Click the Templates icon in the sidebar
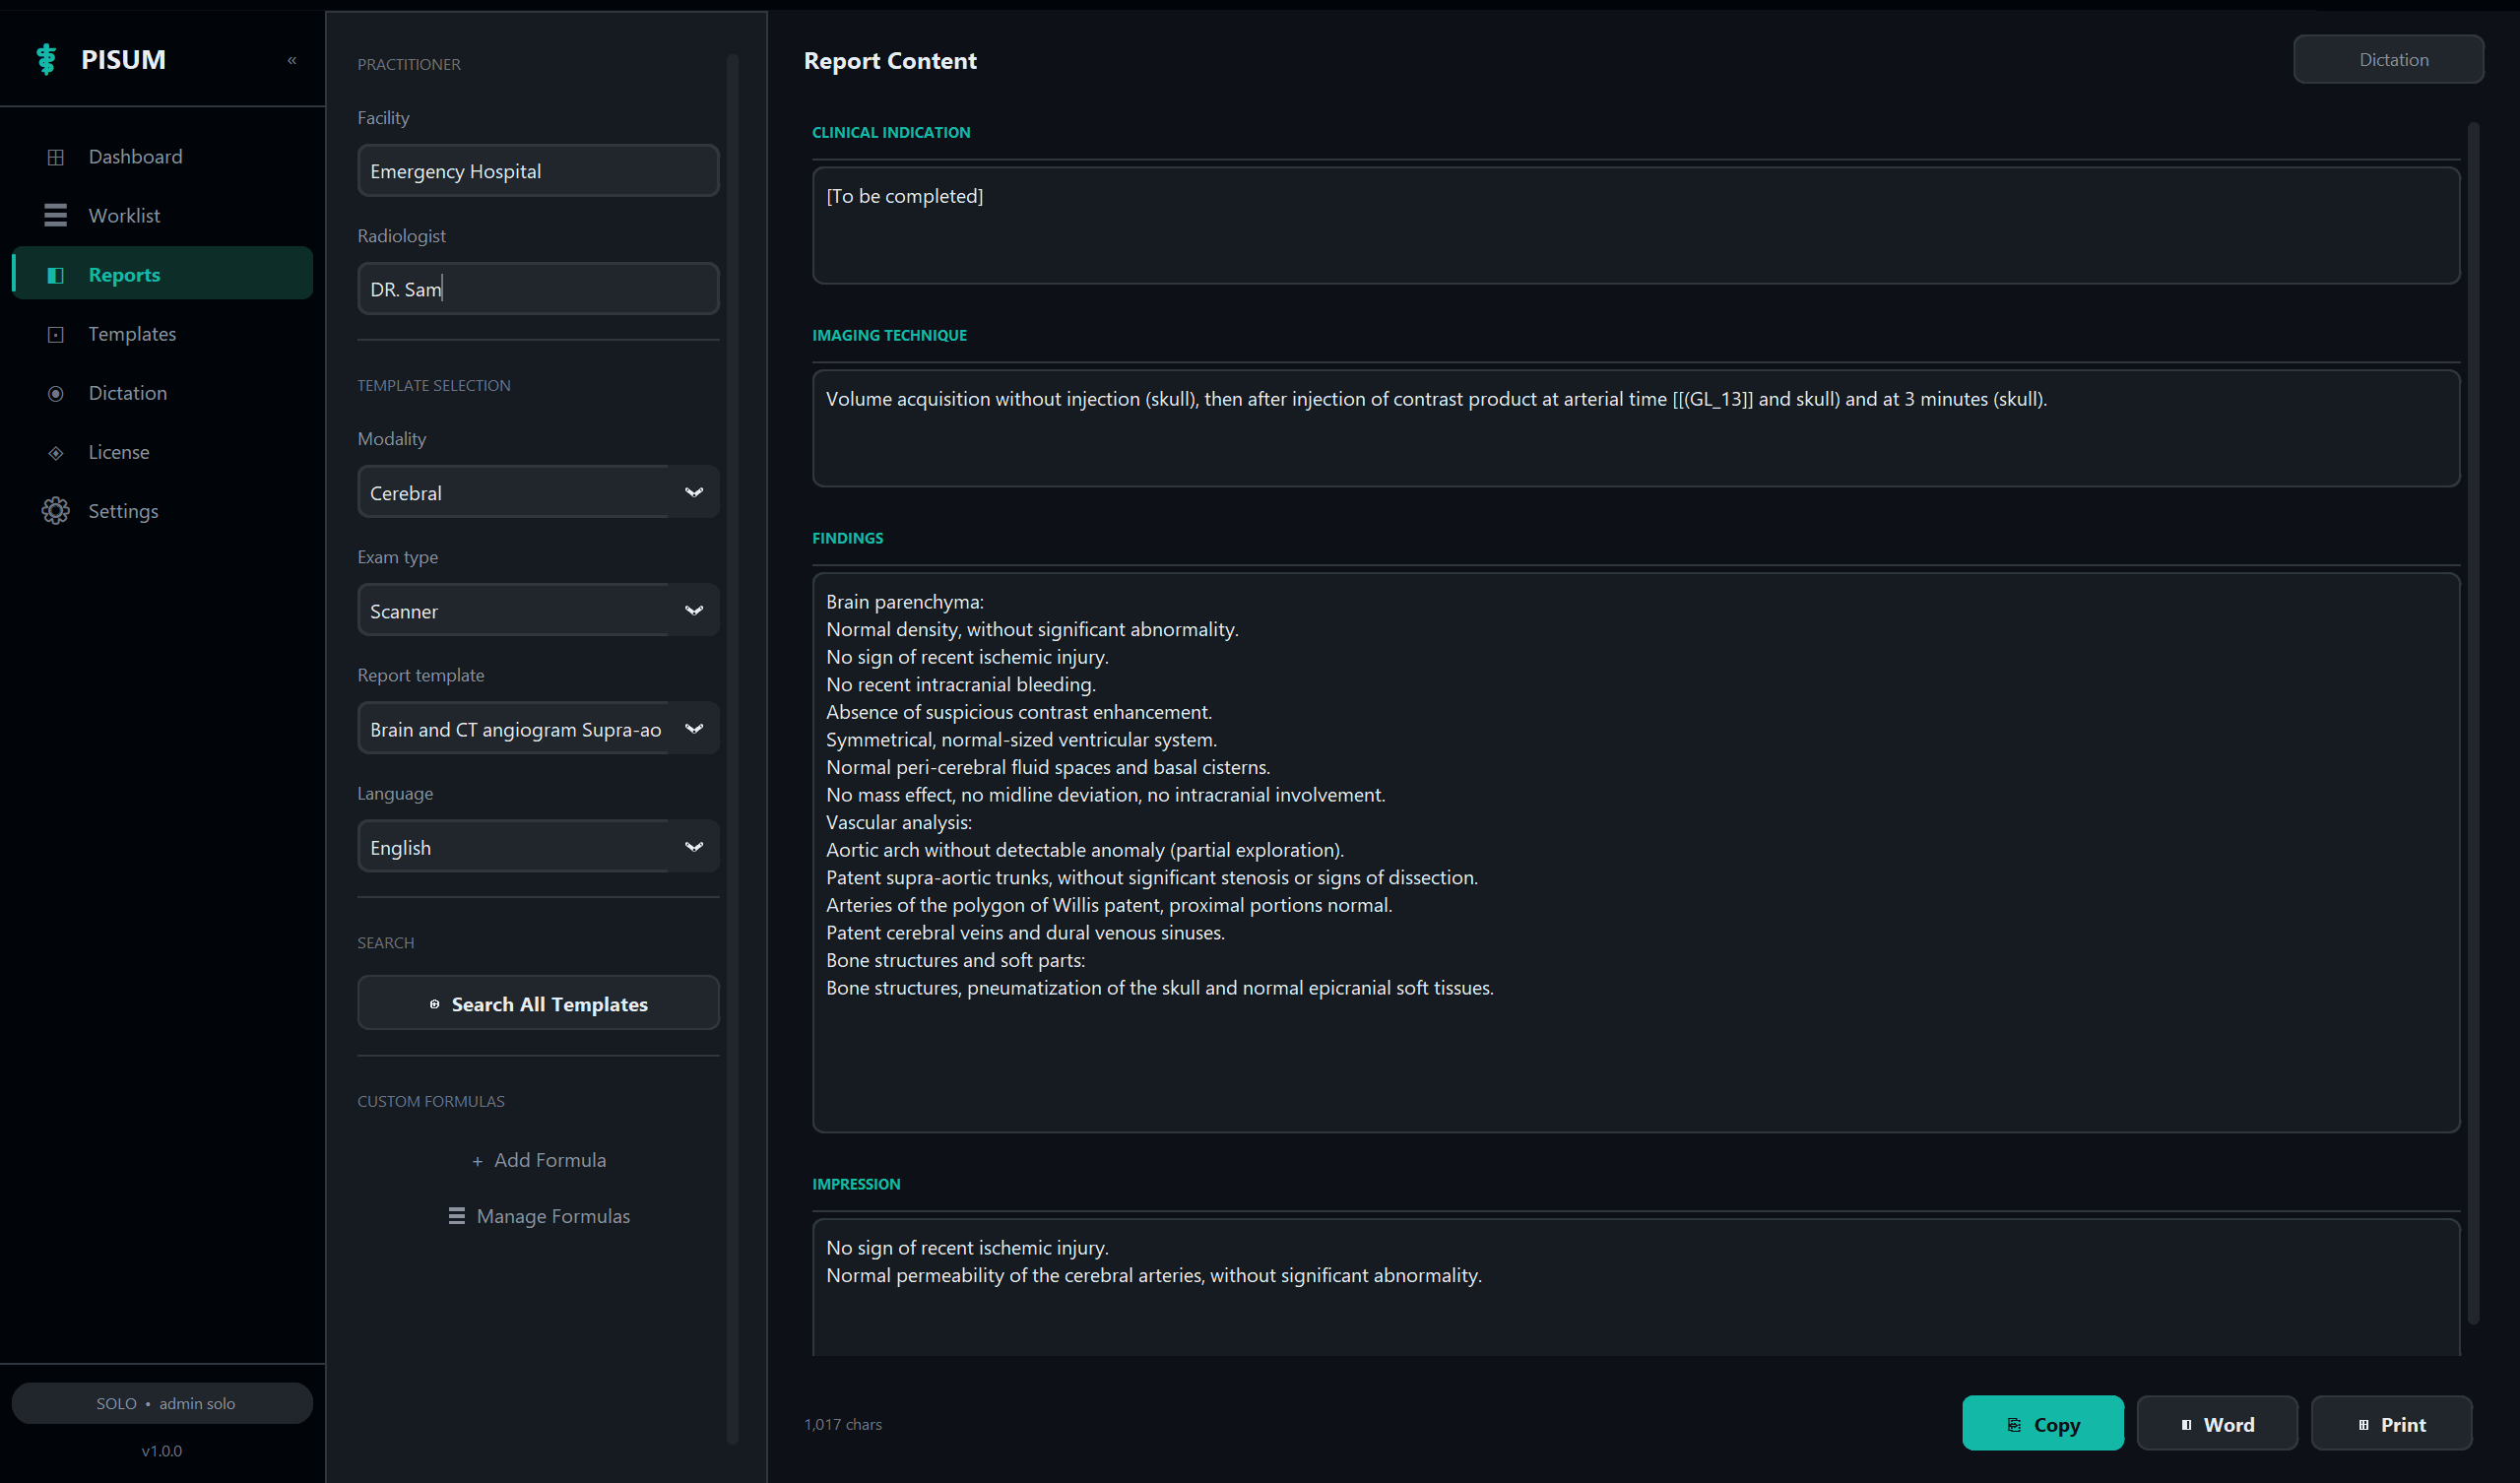The image size is (2520, 1483). 56,334
